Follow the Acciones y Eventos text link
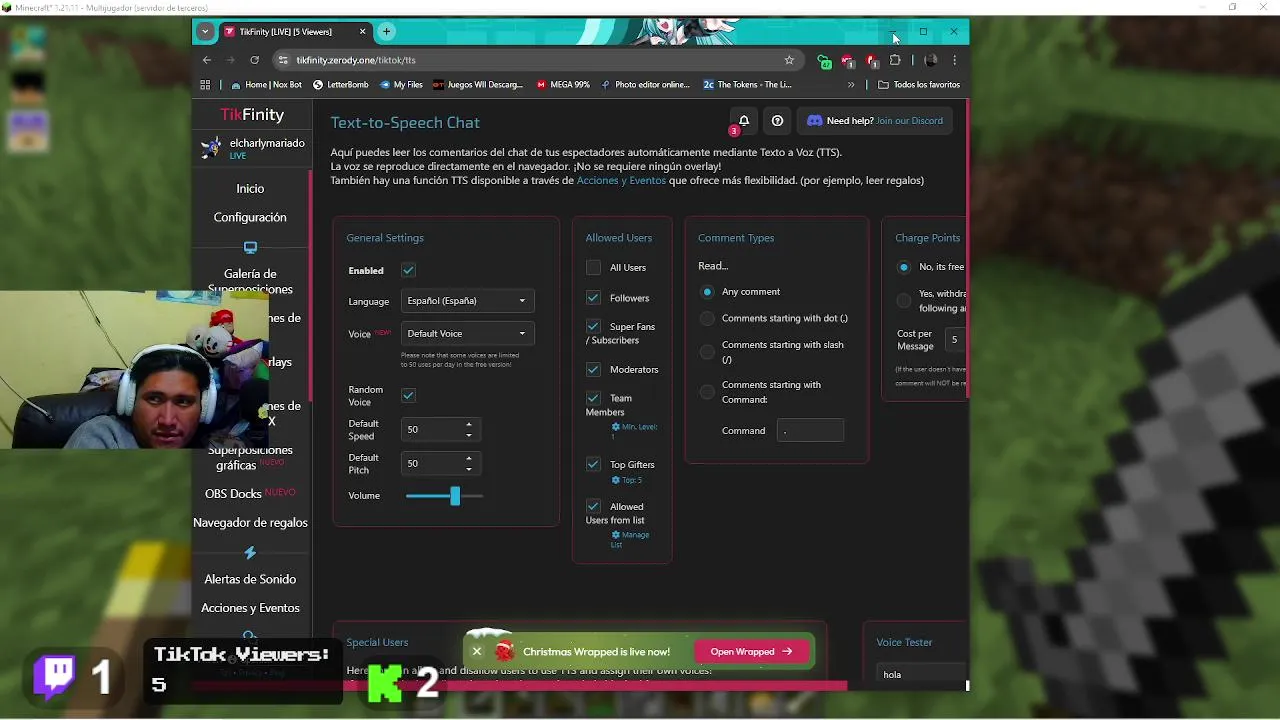The image size is (1280, 720). pyautogui.click(x=621, y=181)
